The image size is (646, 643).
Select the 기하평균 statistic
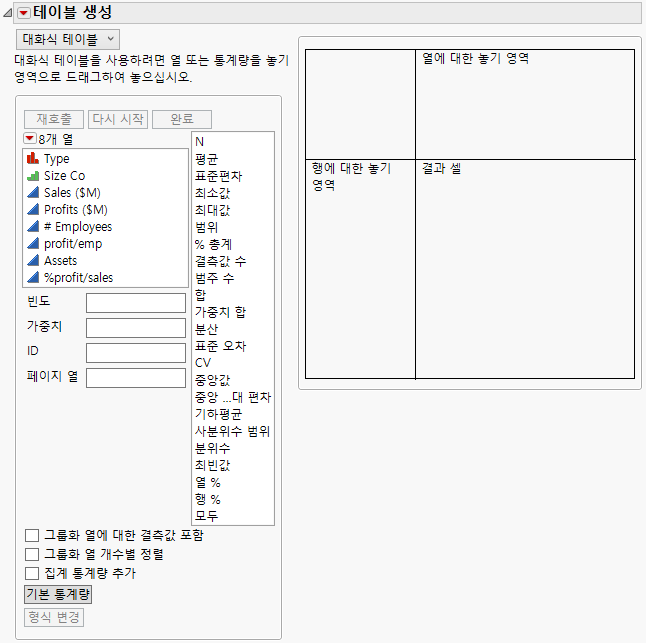(218, 414)
